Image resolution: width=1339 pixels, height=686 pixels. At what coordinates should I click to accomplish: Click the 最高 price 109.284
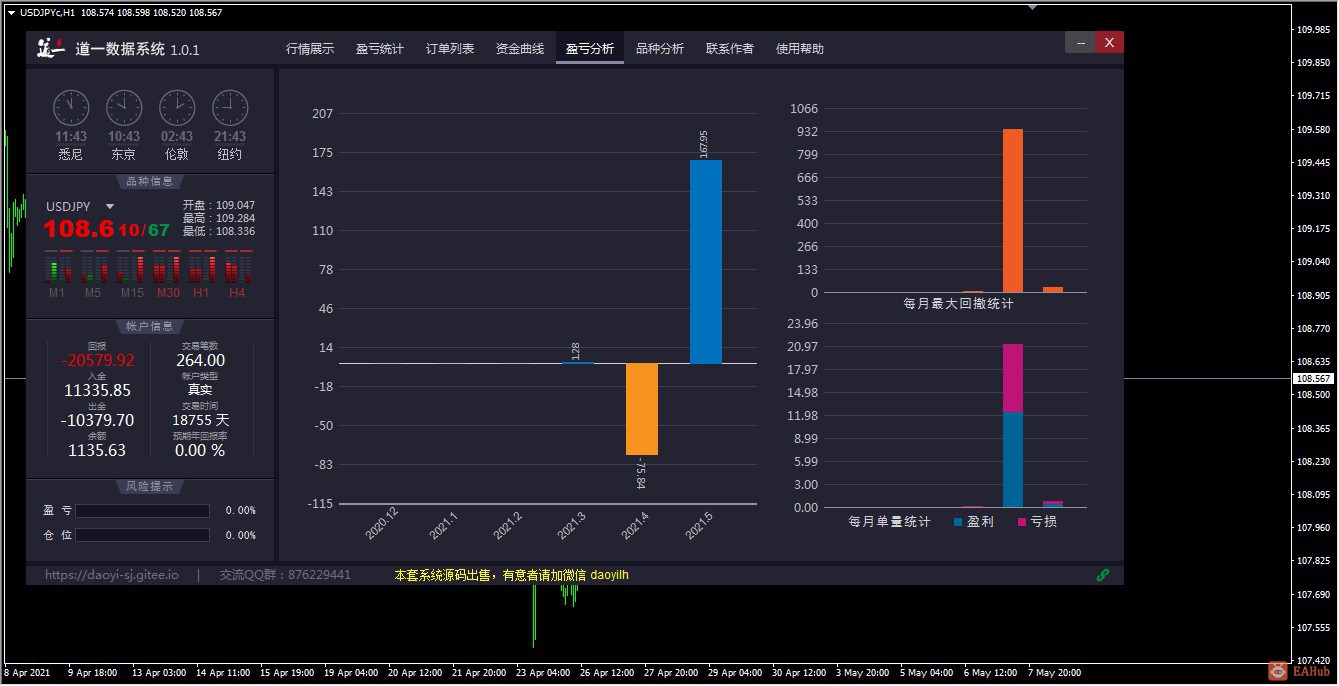click(235, 218)
